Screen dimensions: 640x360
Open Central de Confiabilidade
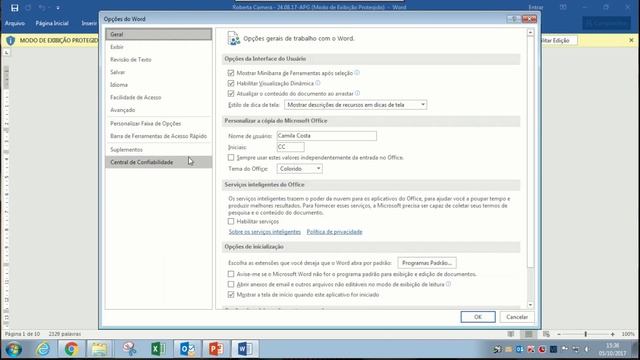[159, 162]
